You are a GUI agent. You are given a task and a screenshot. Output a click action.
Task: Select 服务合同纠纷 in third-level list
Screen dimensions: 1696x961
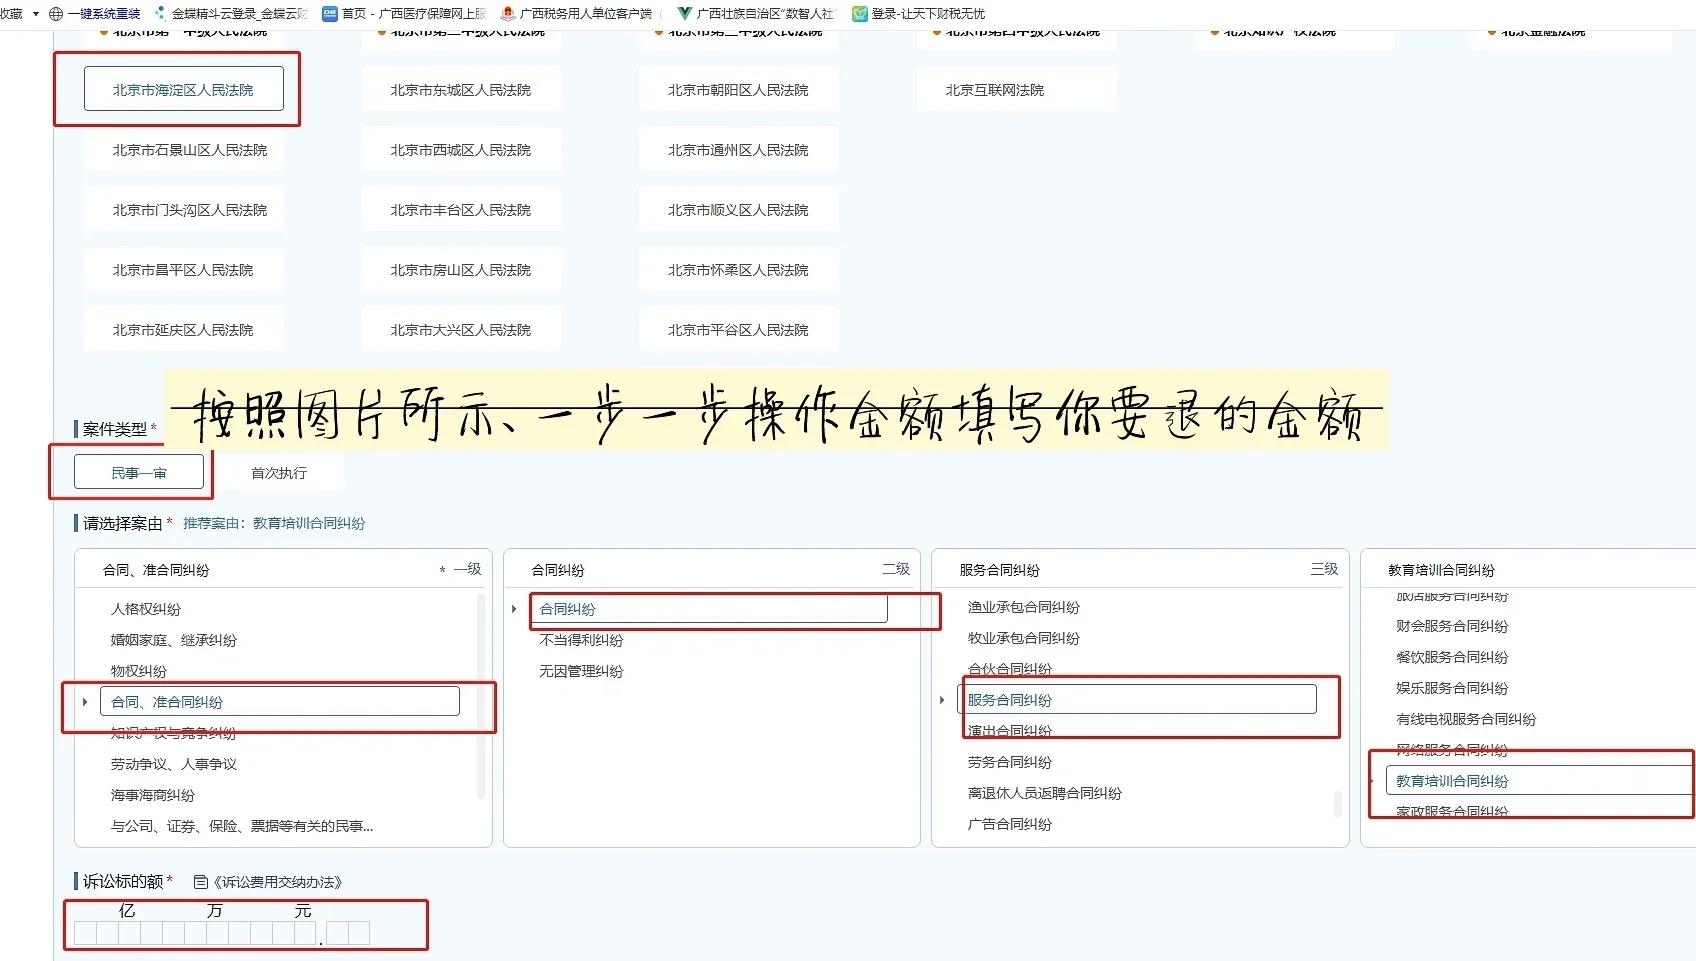click(1137, 700)
